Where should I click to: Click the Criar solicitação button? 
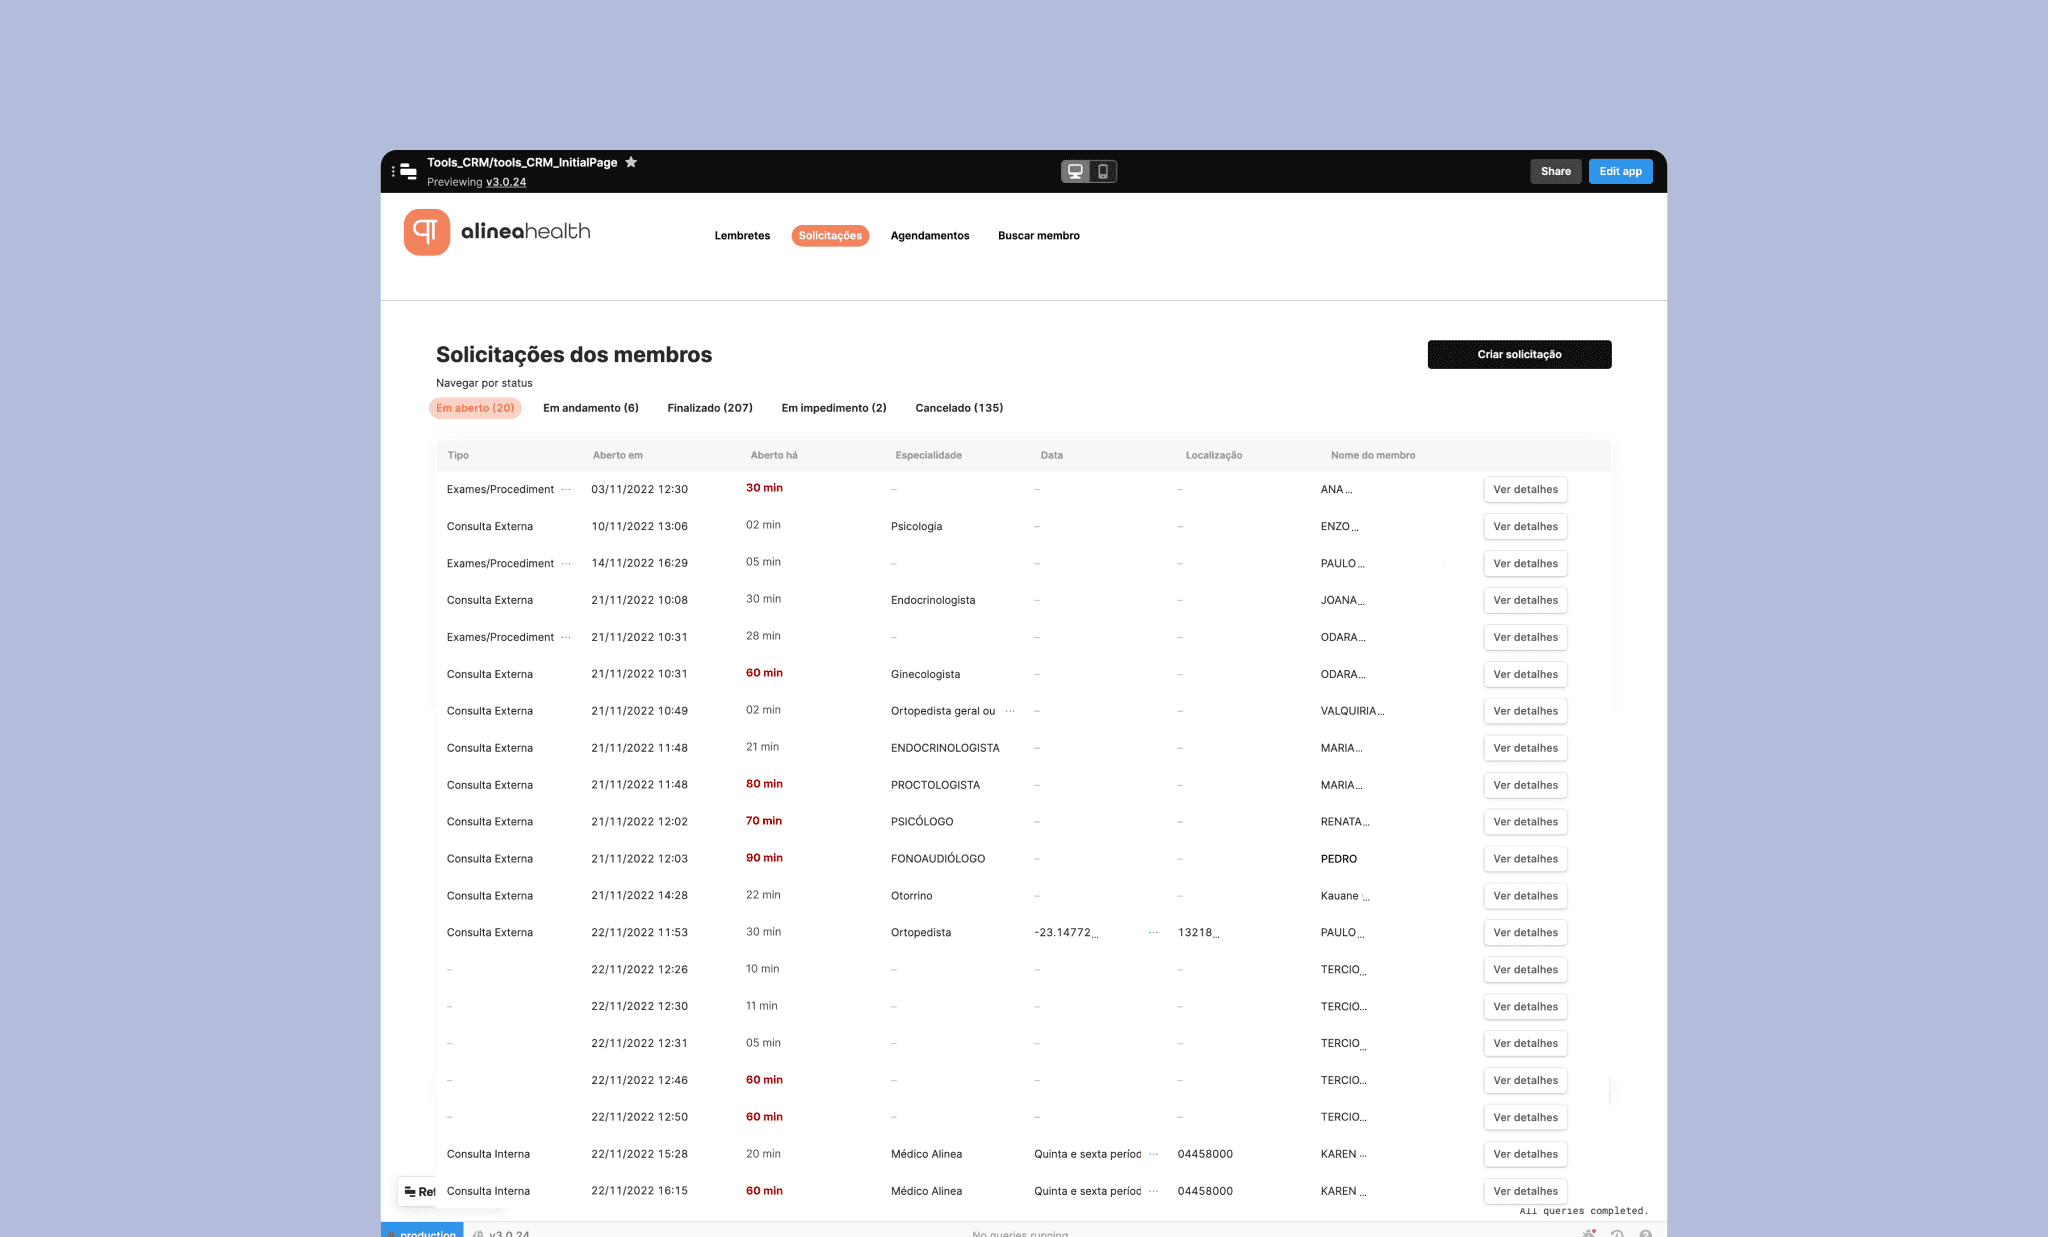[1518, 354]
